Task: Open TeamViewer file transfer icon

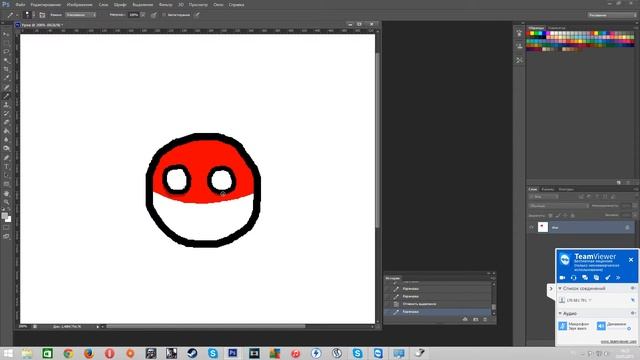Action: pyautogui.click(x=596, y=277)
